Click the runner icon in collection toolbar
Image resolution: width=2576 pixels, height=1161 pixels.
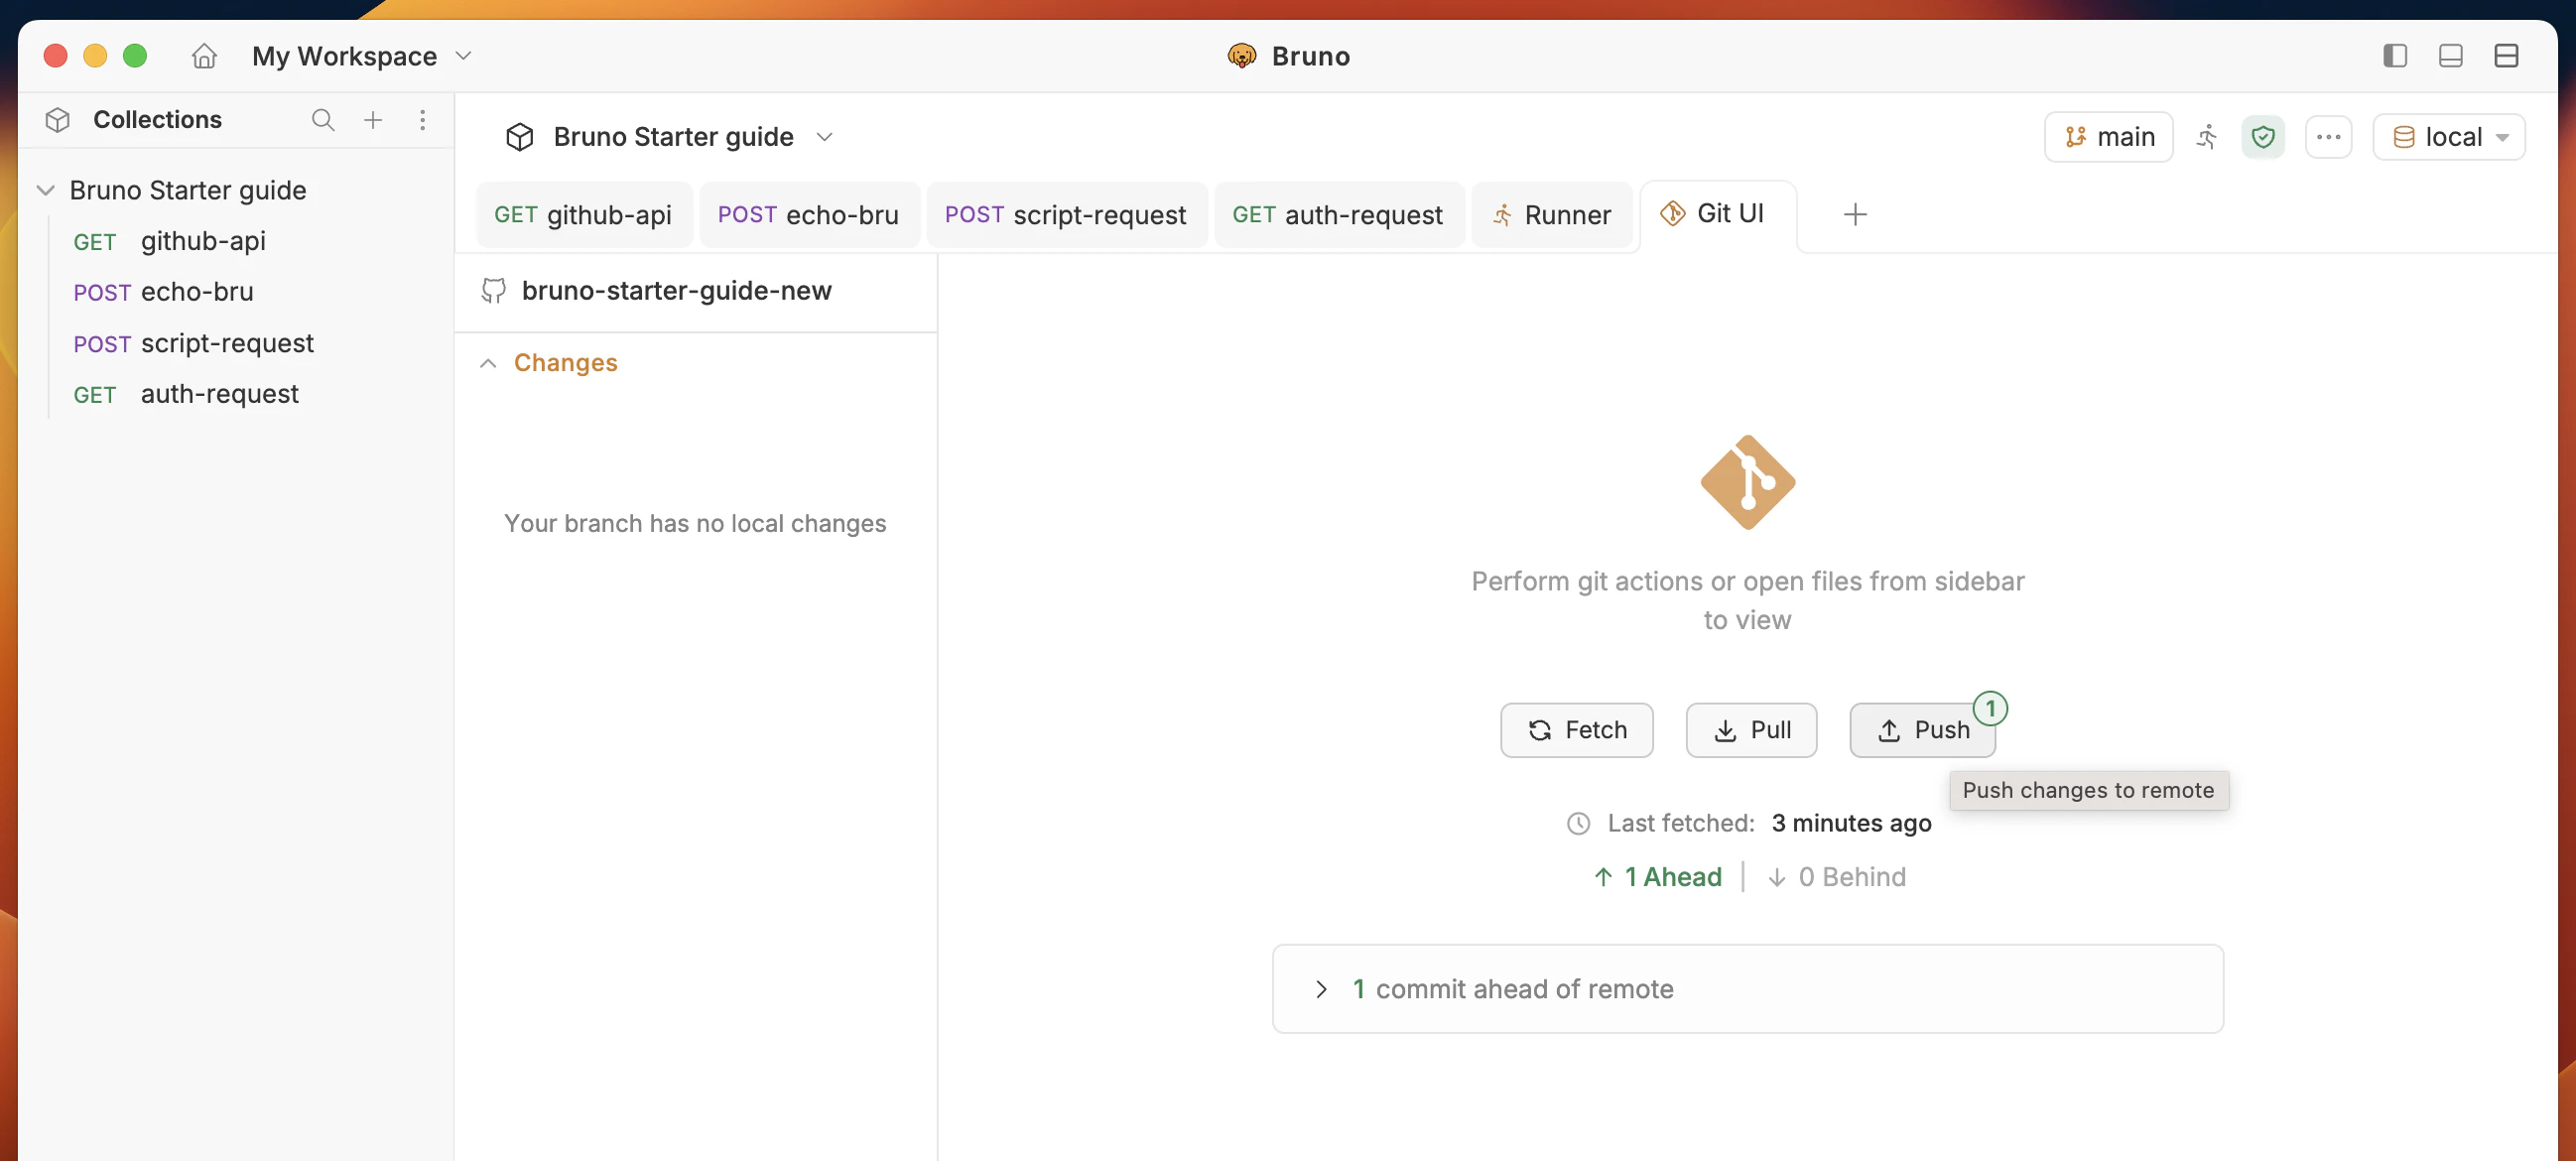[2207, 137]
